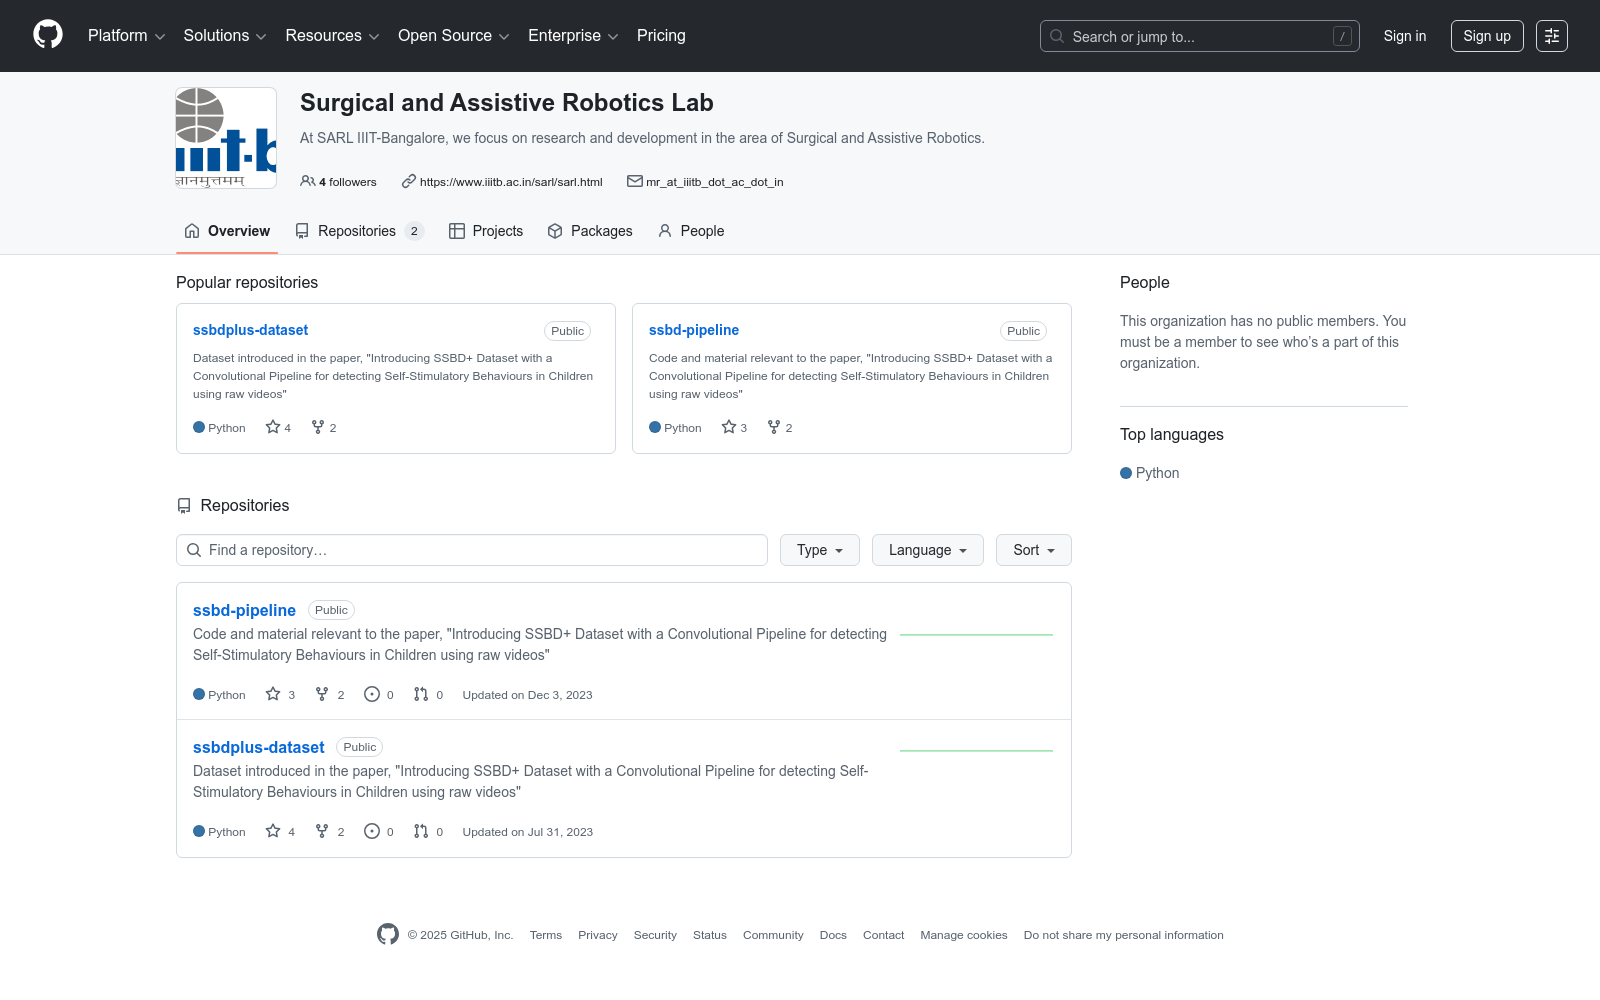Image resolution: width=1600 pixels, height=1000 pixels.
Task: Click the link icon beside website URL
Action: pos(409,181)
